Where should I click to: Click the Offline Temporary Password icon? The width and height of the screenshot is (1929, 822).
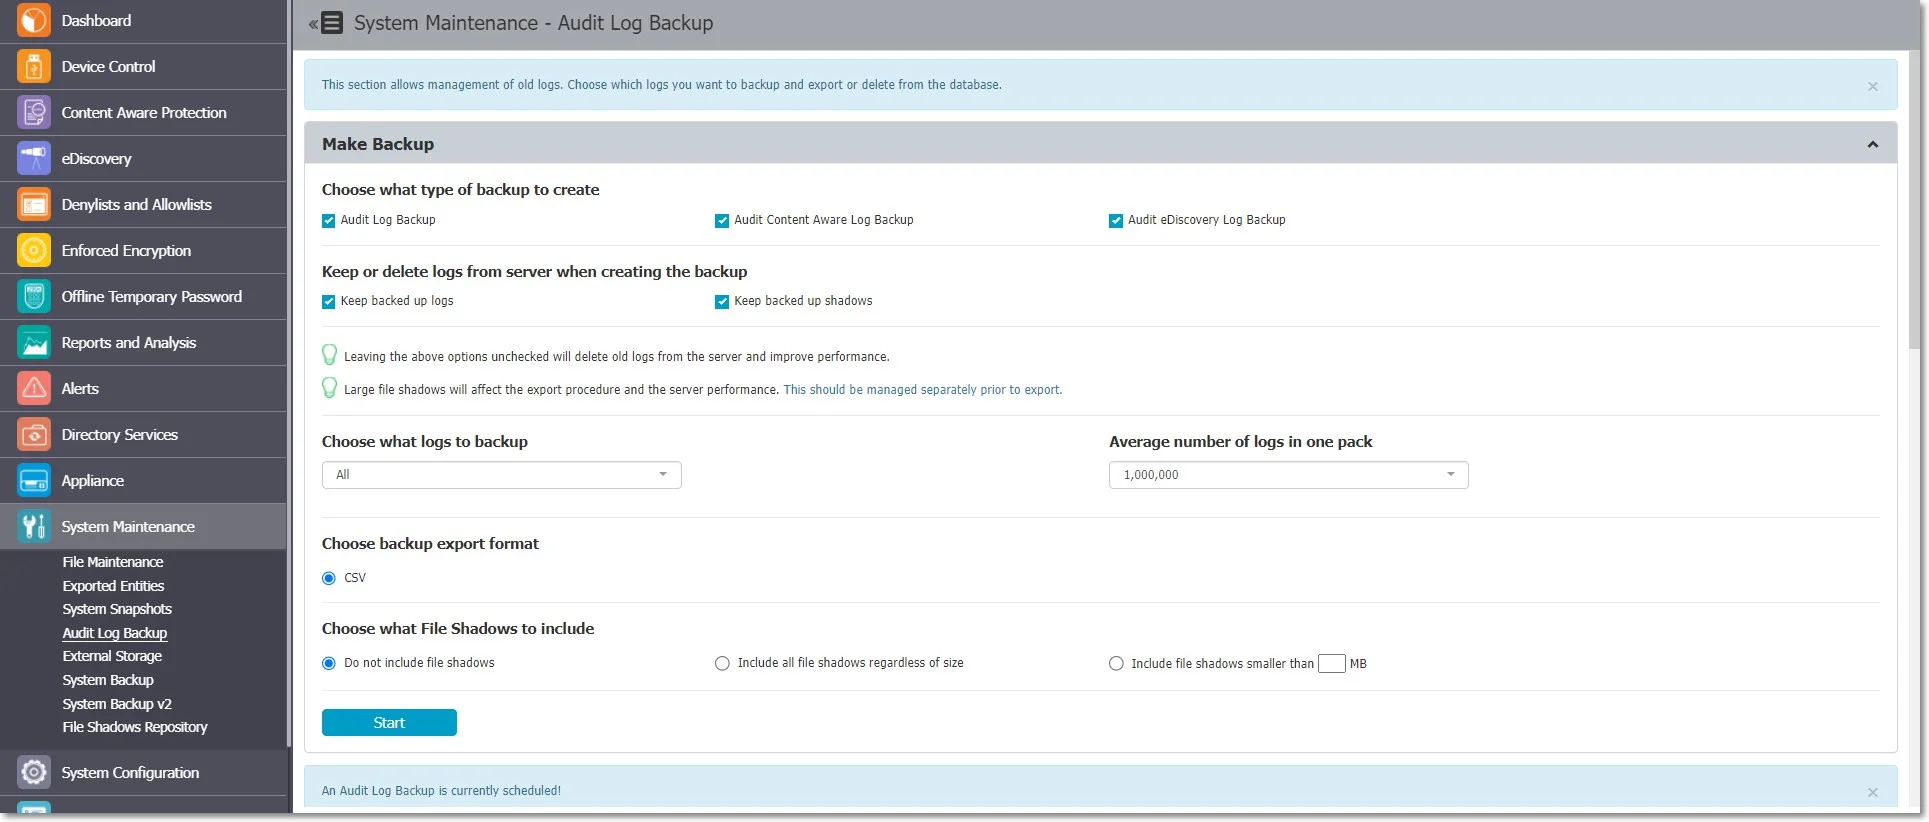tap(34, 296)
